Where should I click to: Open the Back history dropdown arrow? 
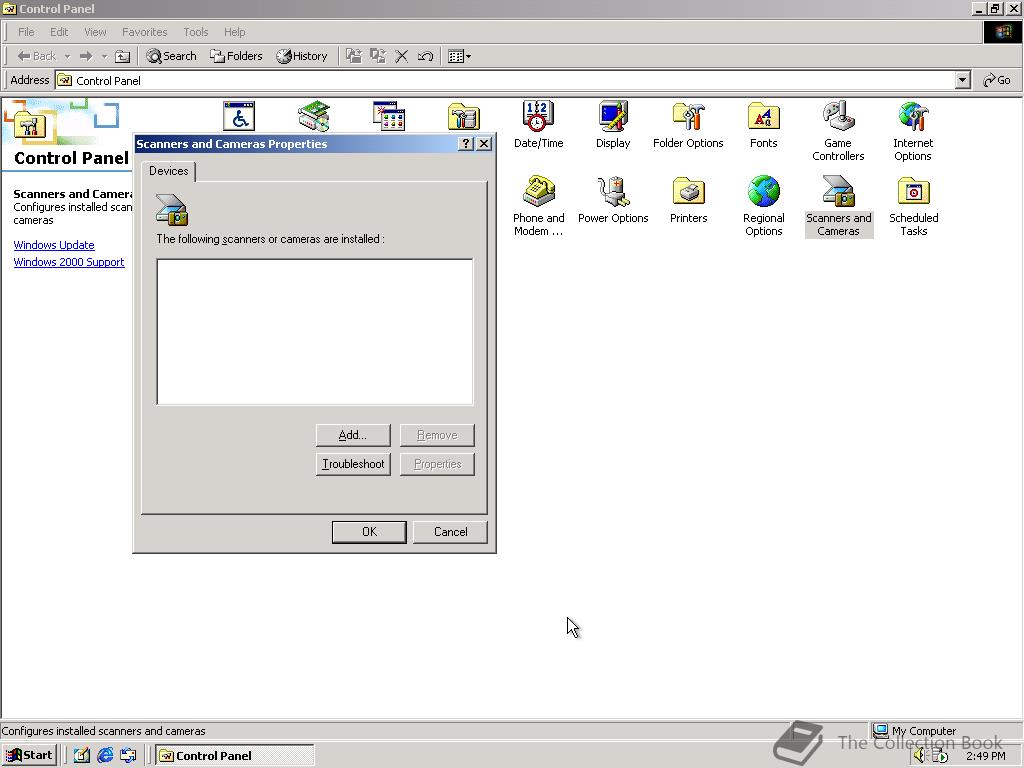point(67,56)
